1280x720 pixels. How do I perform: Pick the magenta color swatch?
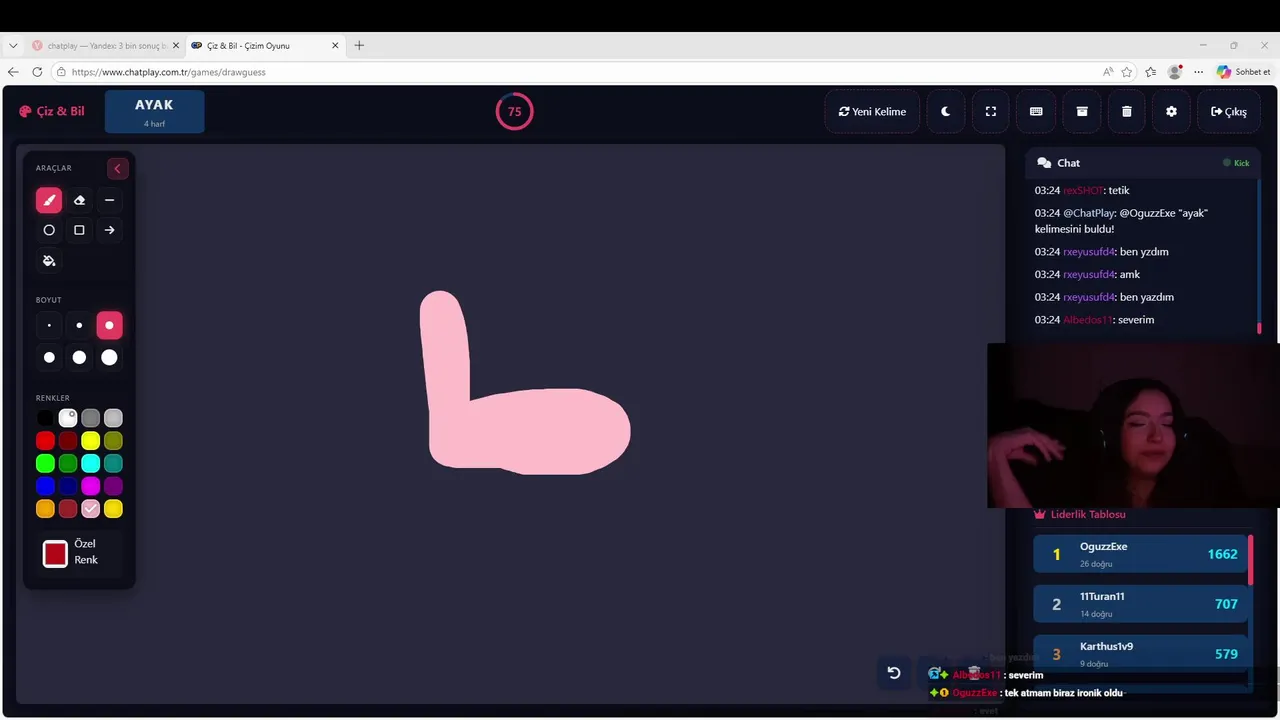coord(91,486)
